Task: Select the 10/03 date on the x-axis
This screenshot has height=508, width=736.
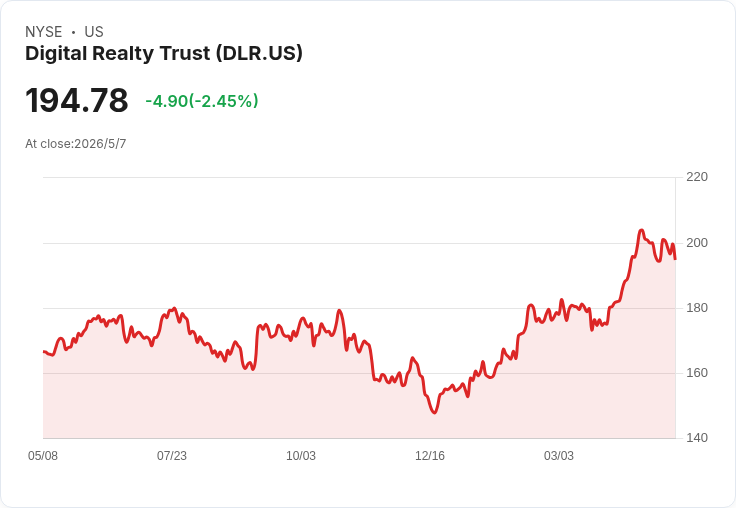Action: tap(301, 456)
